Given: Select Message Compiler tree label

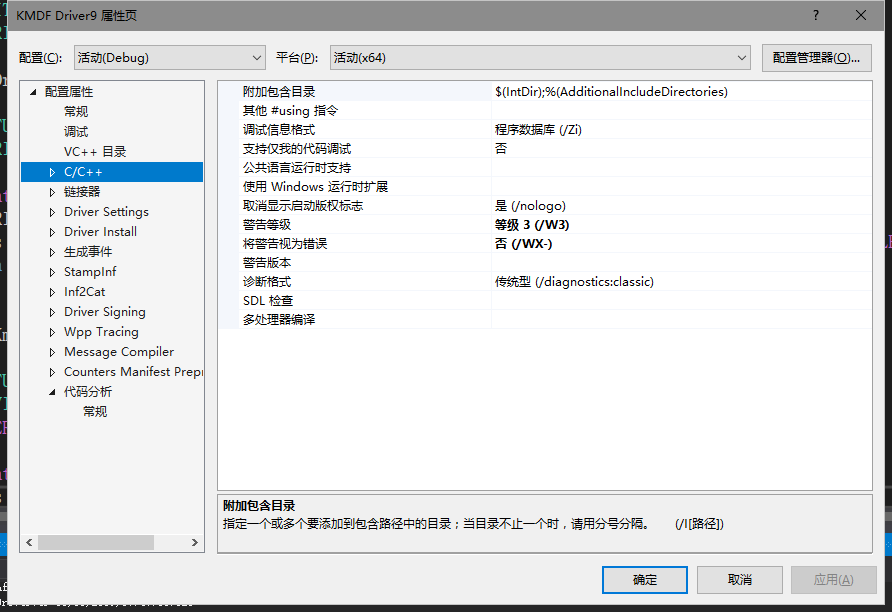Looking at the screenshot, I should (119, 352).
